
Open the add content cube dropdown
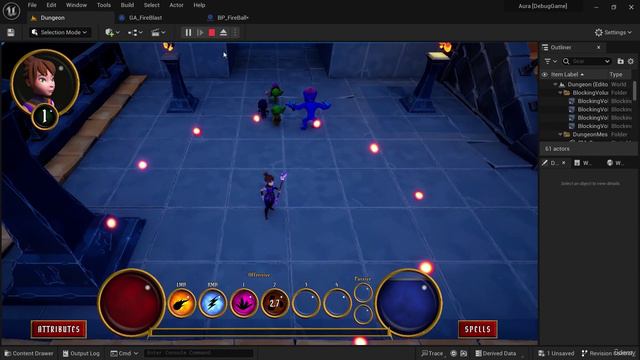pos(112,33)
